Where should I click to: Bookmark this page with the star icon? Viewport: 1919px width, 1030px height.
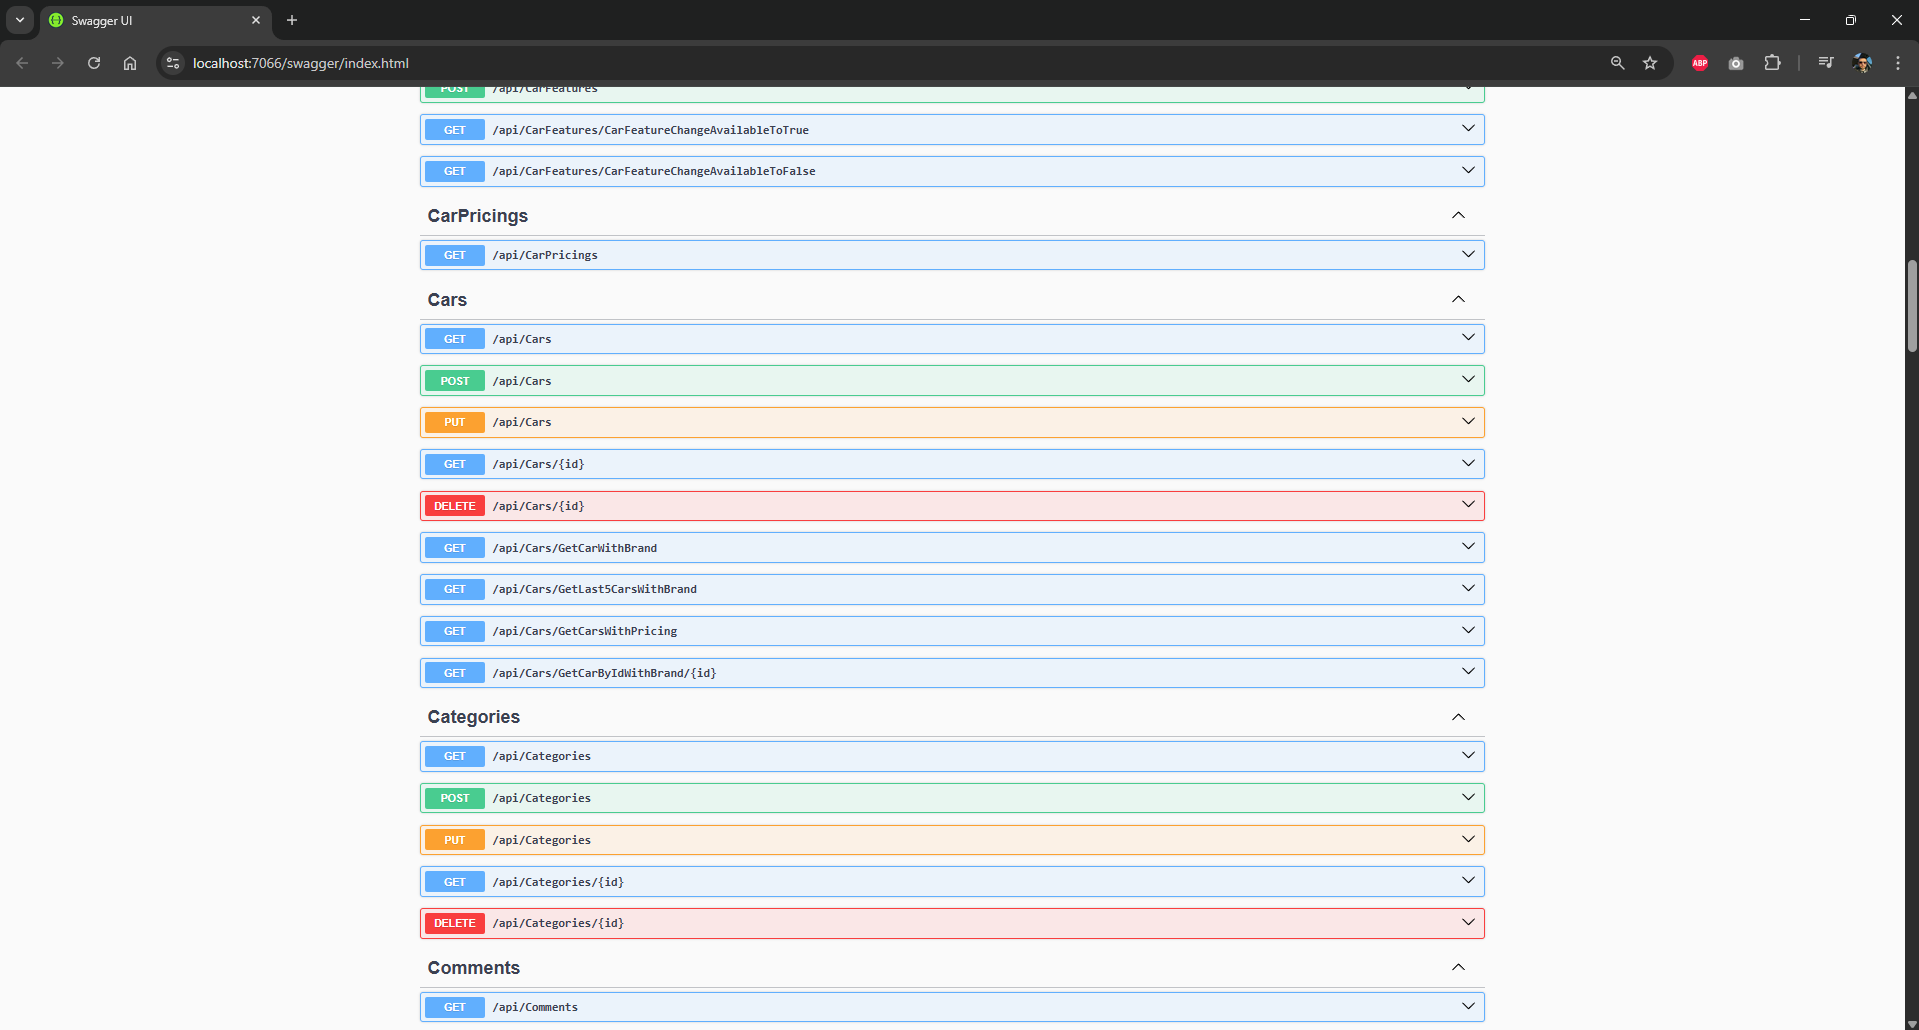[1650, 63]
